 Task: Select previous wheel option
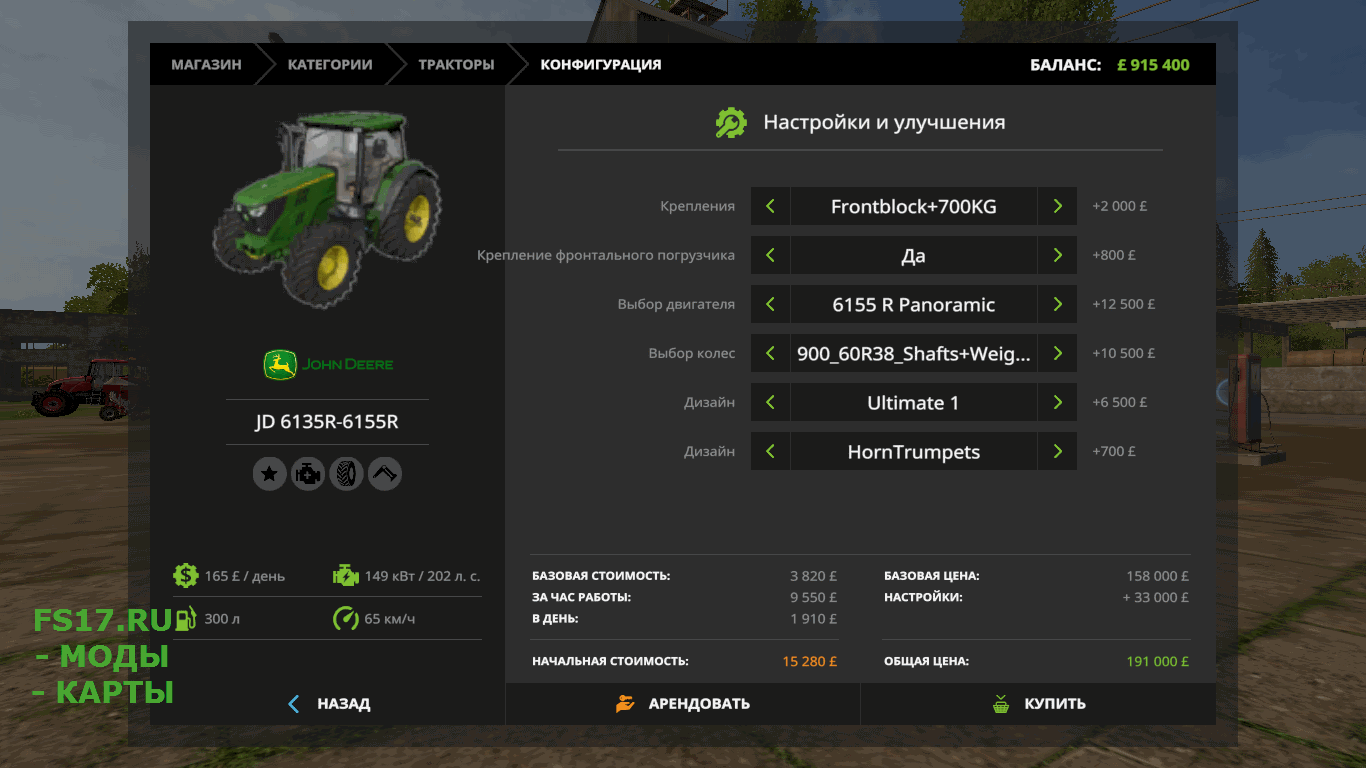coord(770,353)
